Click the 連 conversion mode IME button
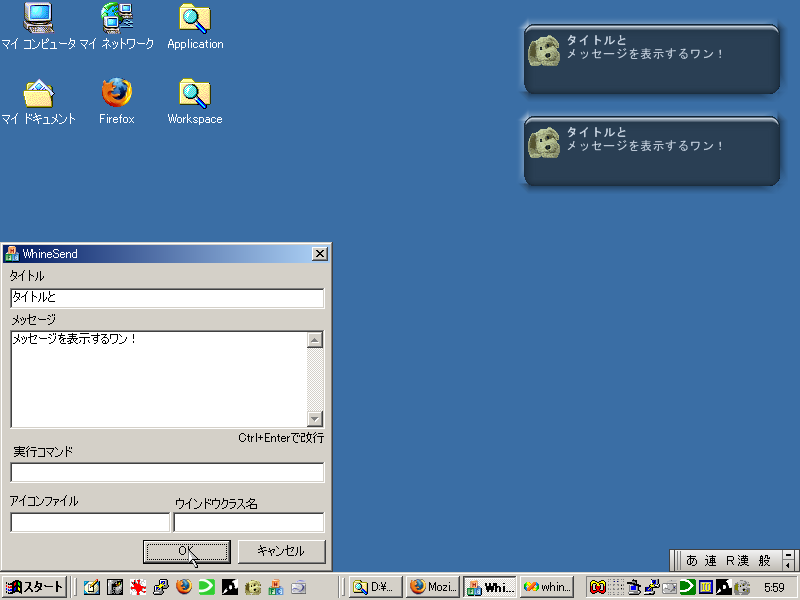 pyautogui.click(x=711, y=561)
